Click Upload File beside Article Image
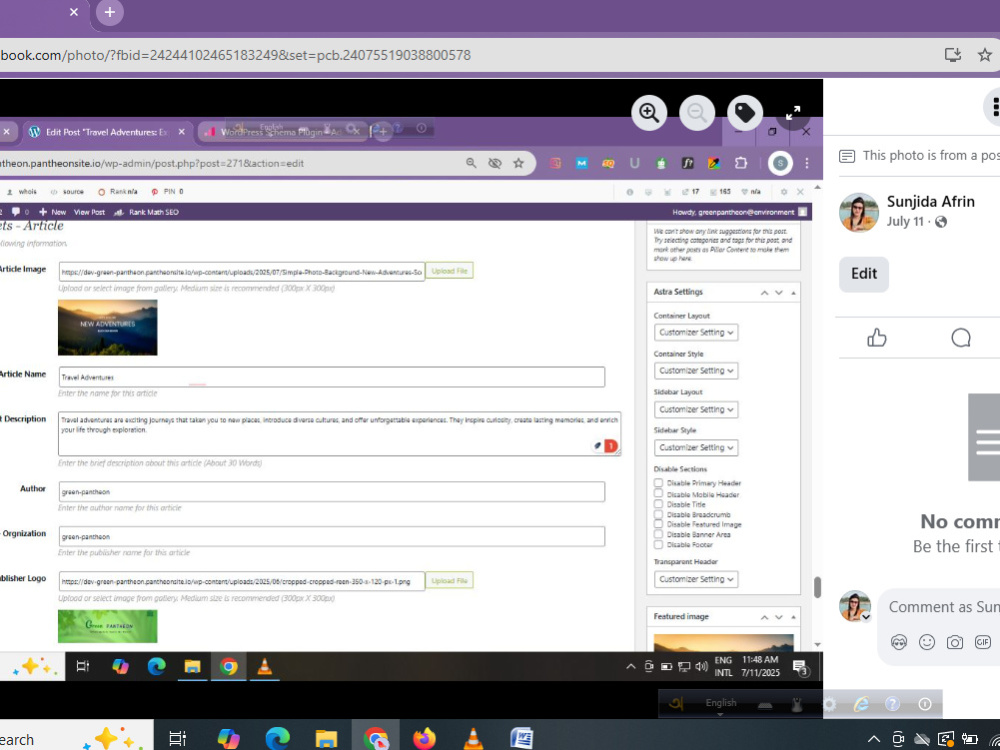 (450, 271)
